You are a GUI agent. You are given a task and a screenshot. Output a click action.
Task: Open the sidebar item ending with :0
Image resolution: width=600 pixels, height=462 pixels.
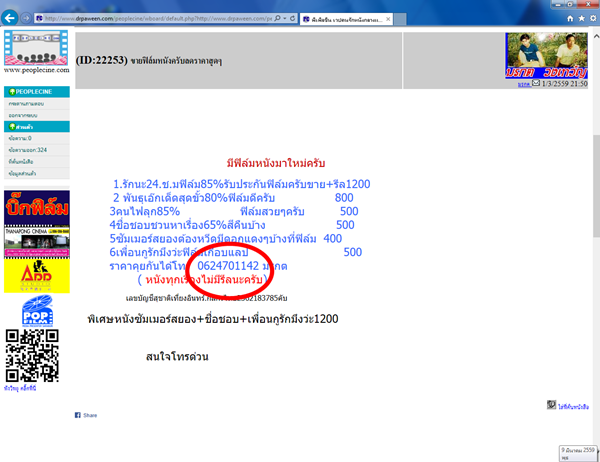[x=20, y=138]
